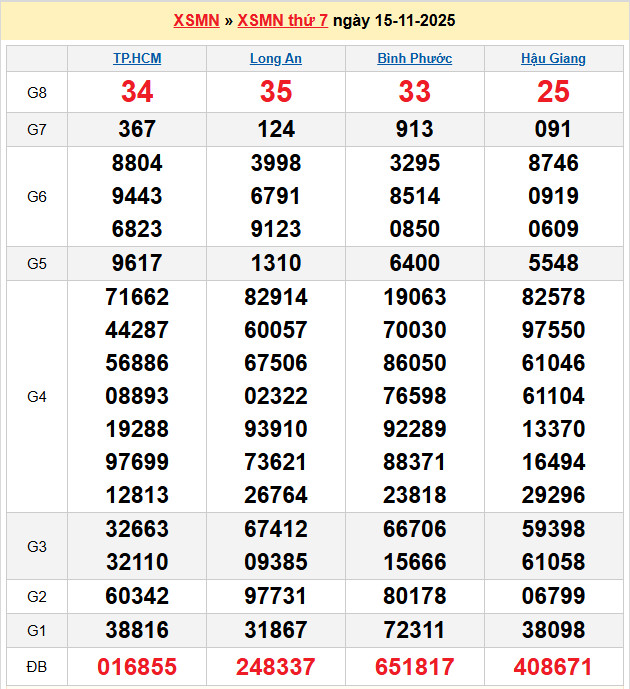The image size is (630, 689).
Task: Select Long An special prize 248337
Action: coord(276,667)
